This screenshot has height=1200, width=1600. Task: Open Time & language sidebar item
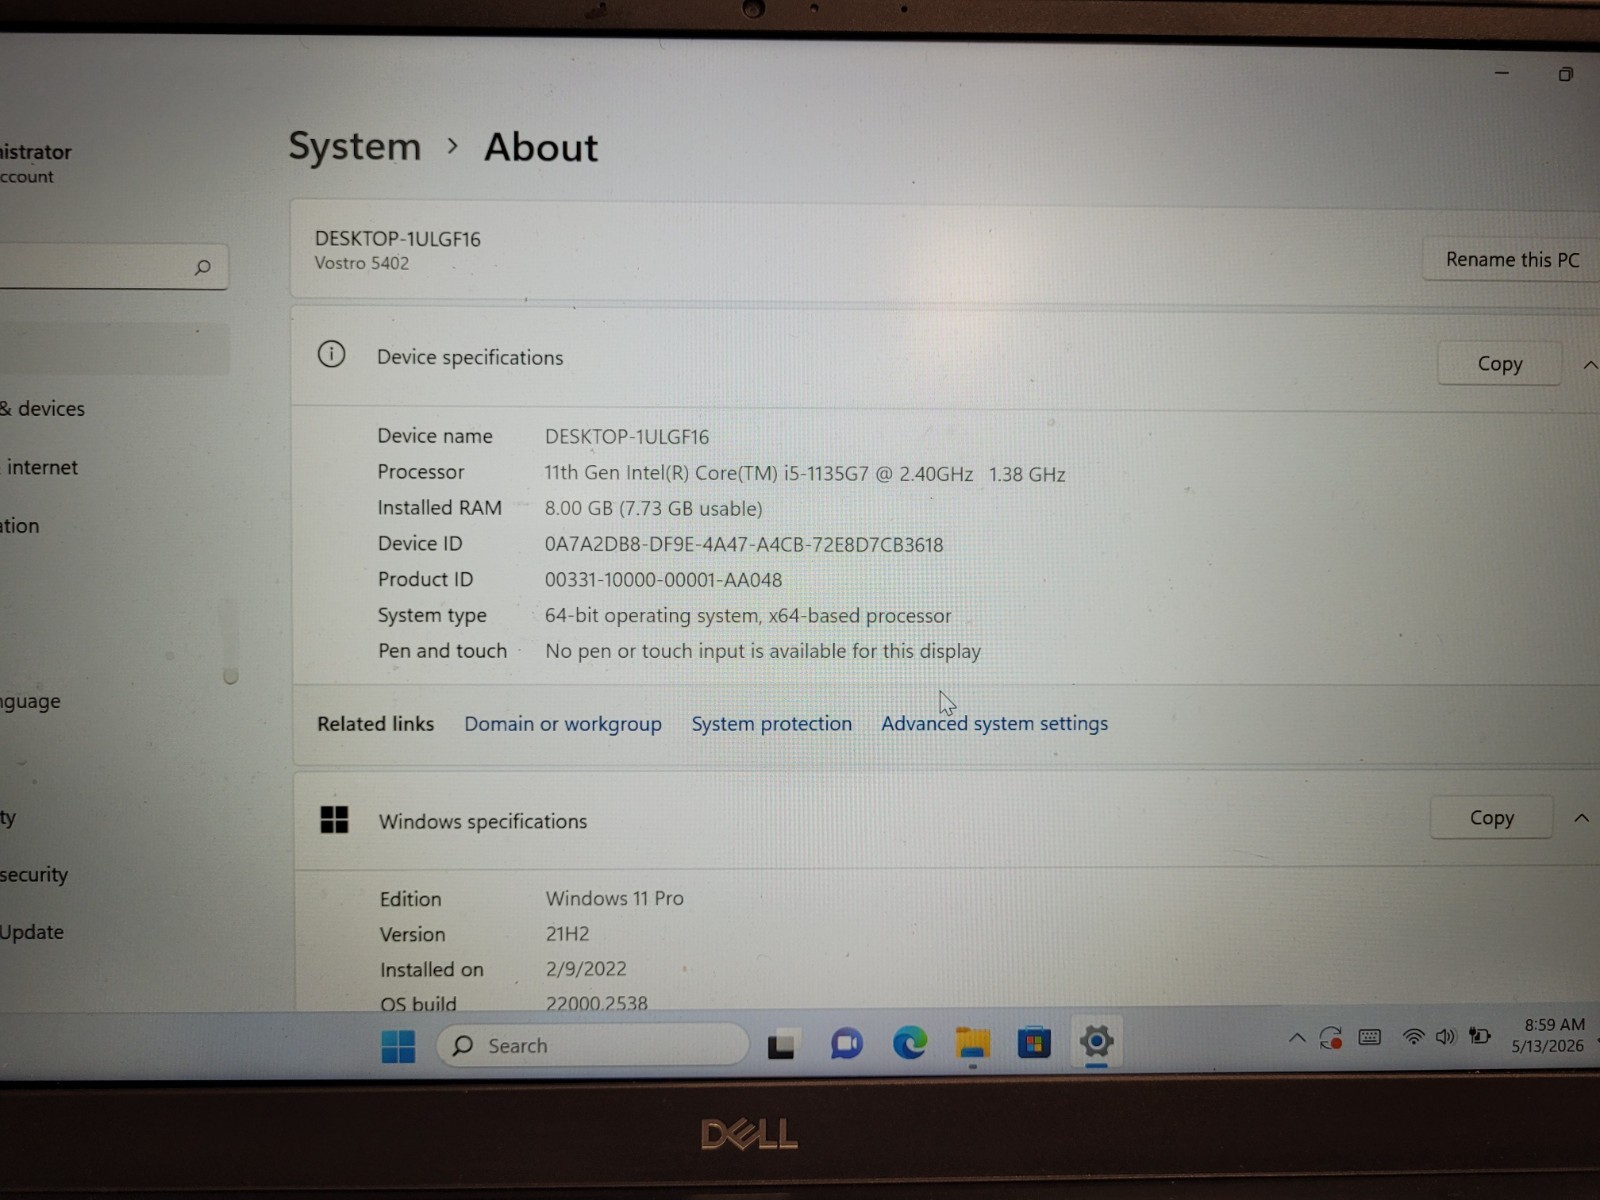point(30,701)
